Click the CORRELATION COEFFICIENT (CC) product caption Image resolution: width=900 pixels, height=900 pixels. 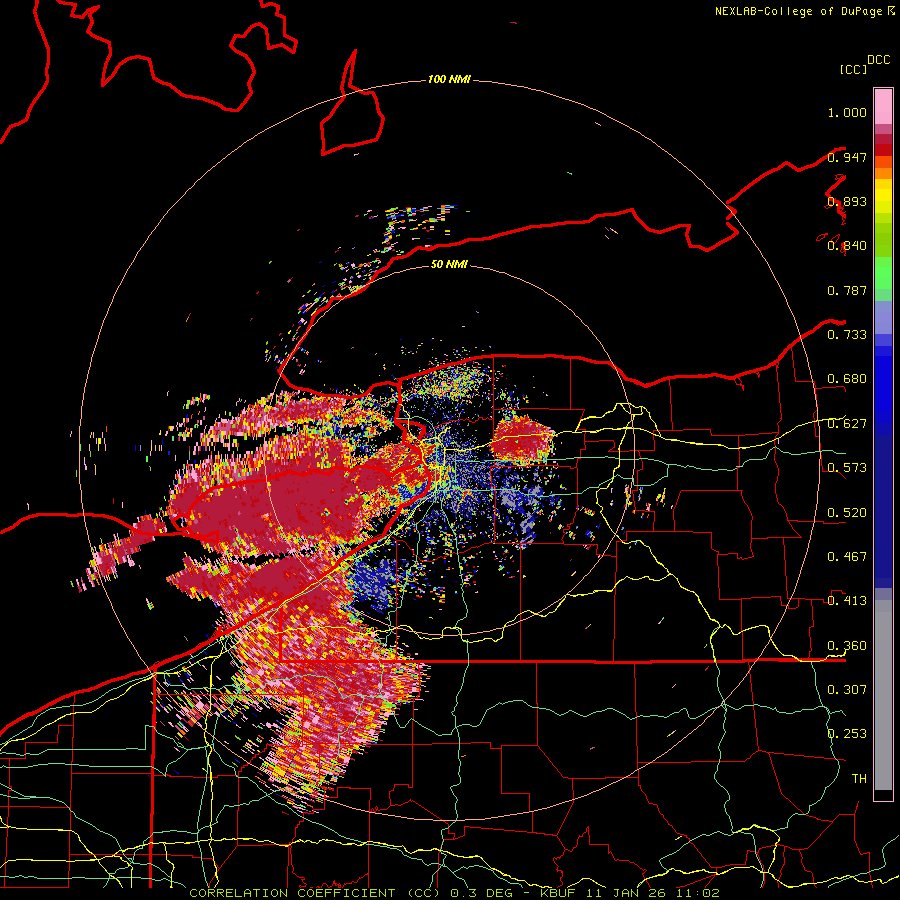coord(314,893)
